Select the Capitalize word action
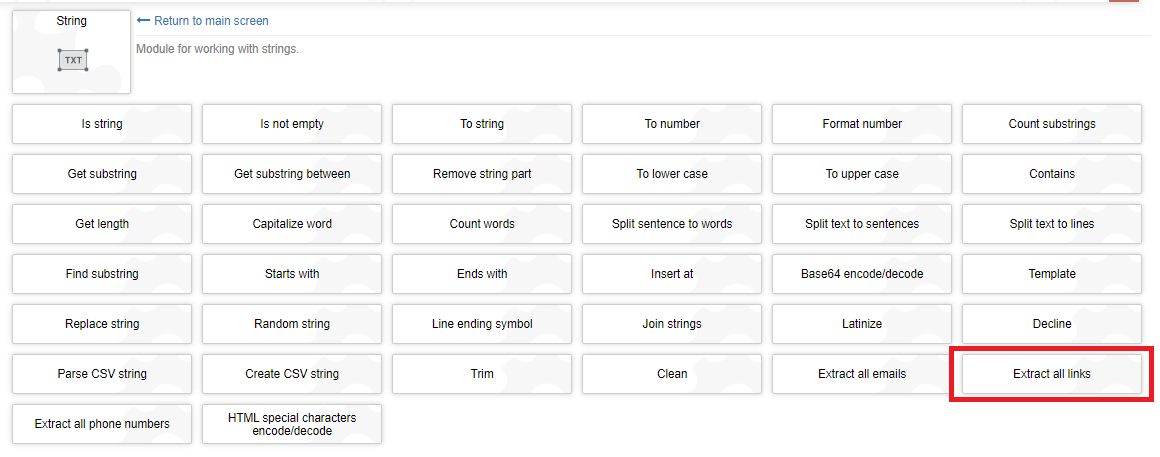Viewport: 1160px width, 457px height. (292, 224)
